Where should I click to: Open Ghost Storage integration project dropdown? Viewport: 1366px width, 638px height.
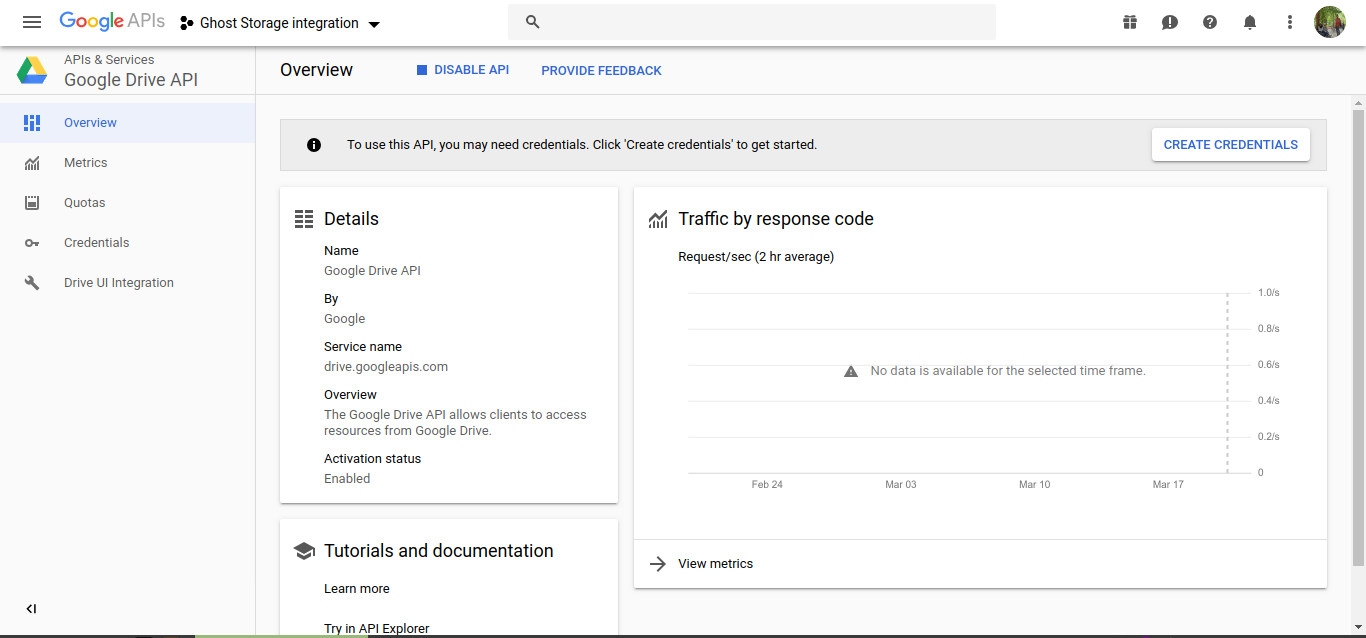[280, 23]
